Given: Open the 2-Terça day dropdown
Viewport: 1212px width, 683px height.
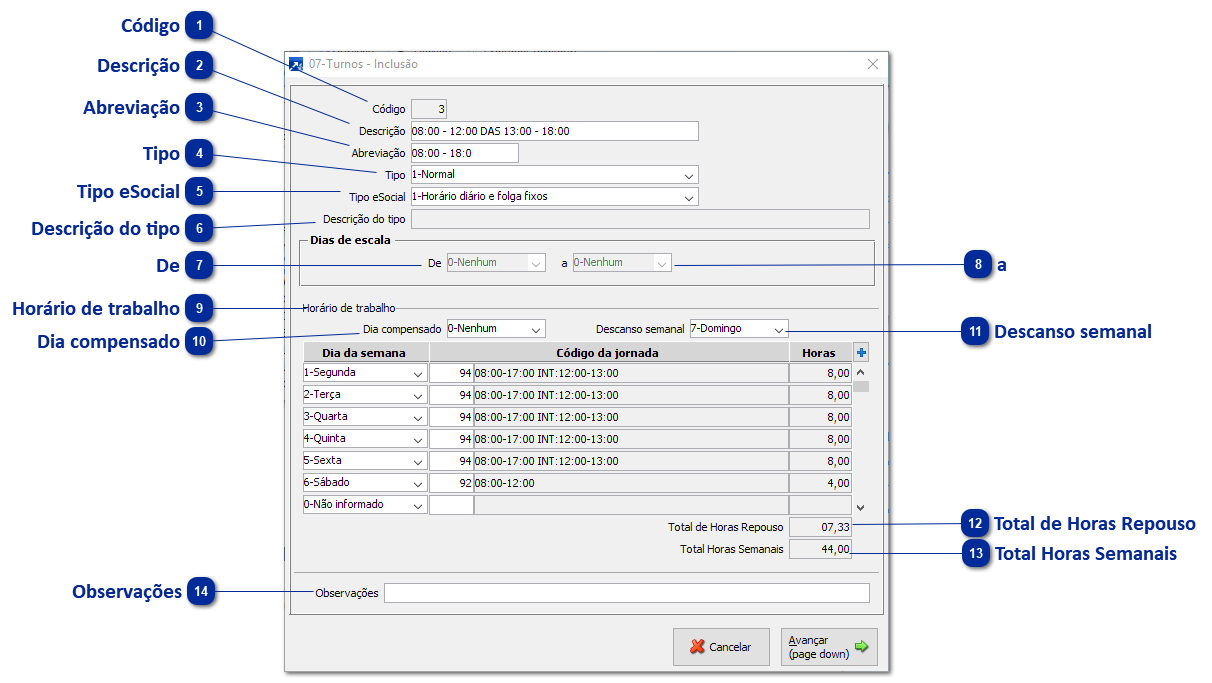Looking at the screenshot, I should point(365,395).
